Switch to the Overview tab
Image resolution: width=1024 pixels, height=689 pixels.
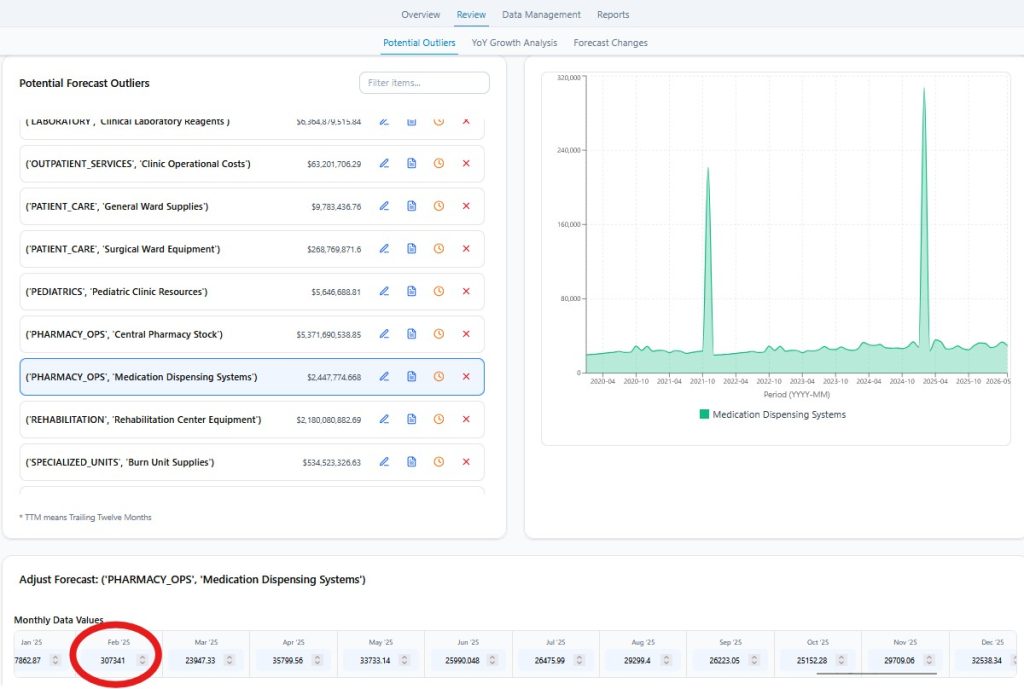421,14
